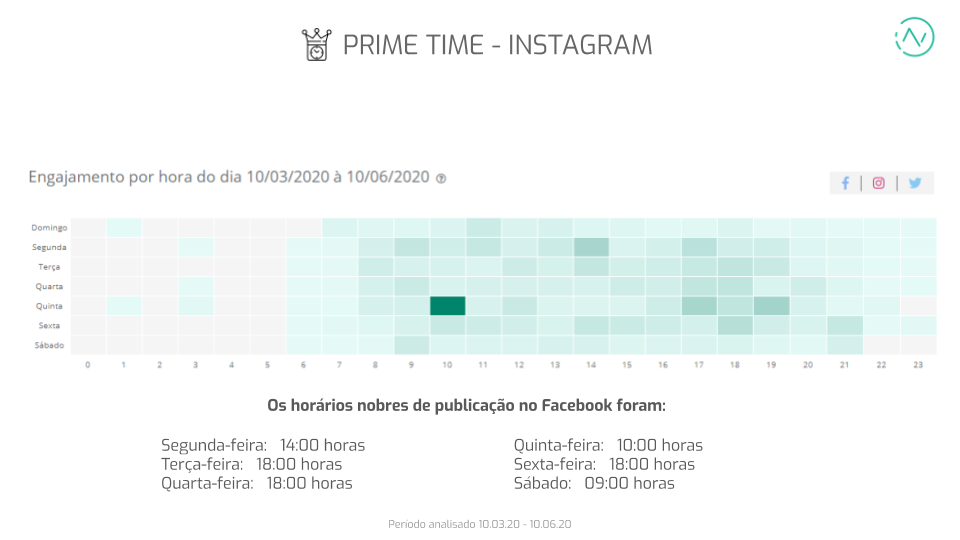This screenshot has height=540, width=960.
Task: Click the Quinta row label
Action: pyautogui.click(x=49, y=306)
